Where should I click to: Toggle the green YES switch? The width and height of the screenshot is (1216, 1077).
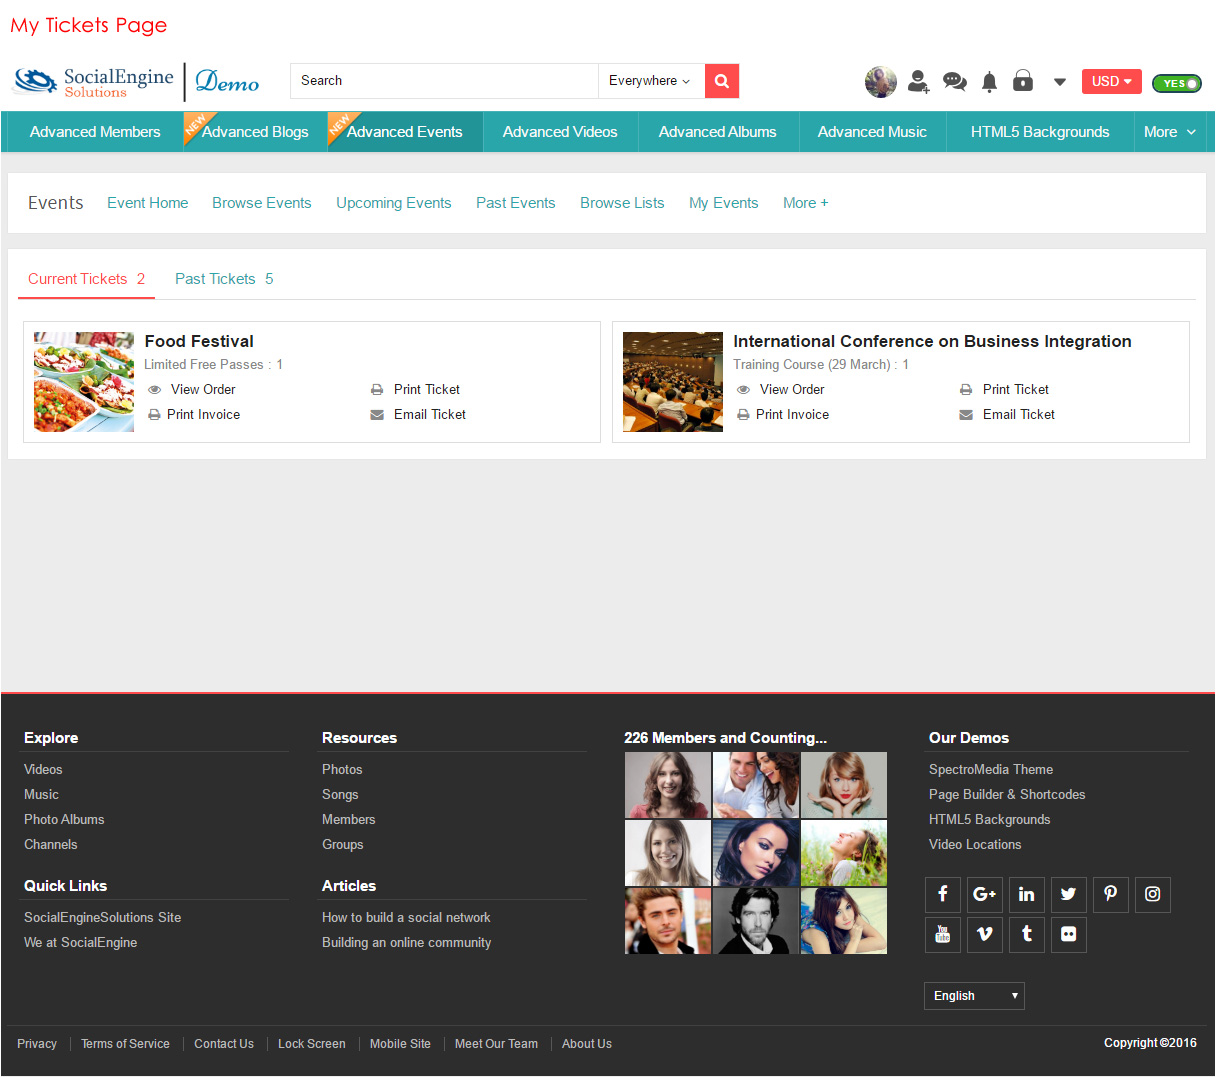tap(1176, 83)
